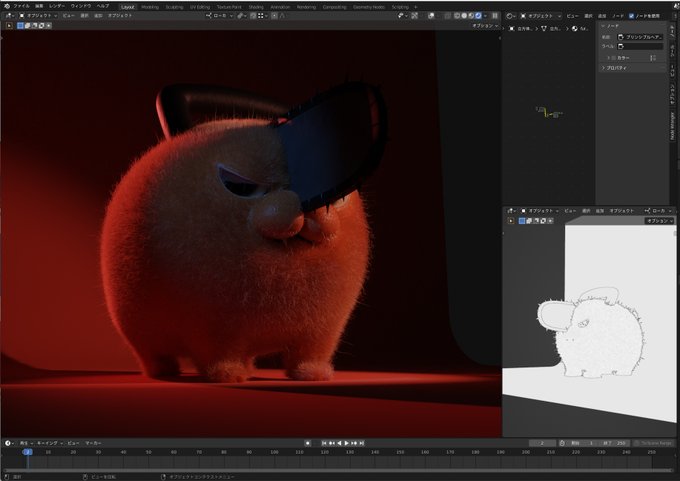Toggle X-ray mode

point(448,16)
